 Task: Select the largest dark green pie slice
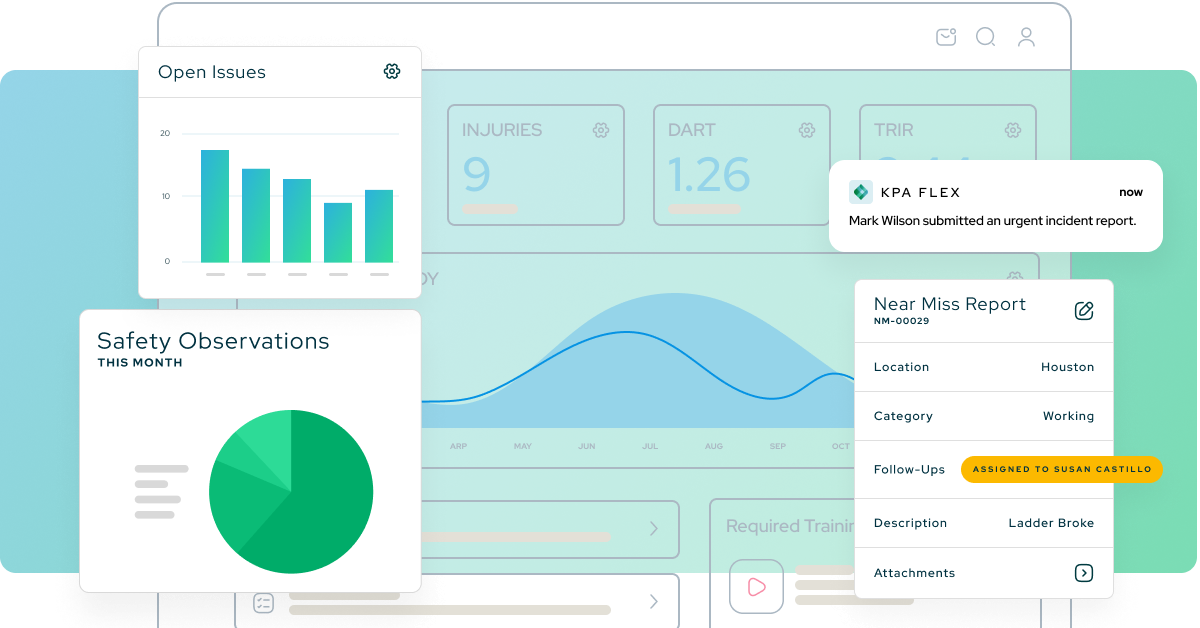(x=320, y=500)
